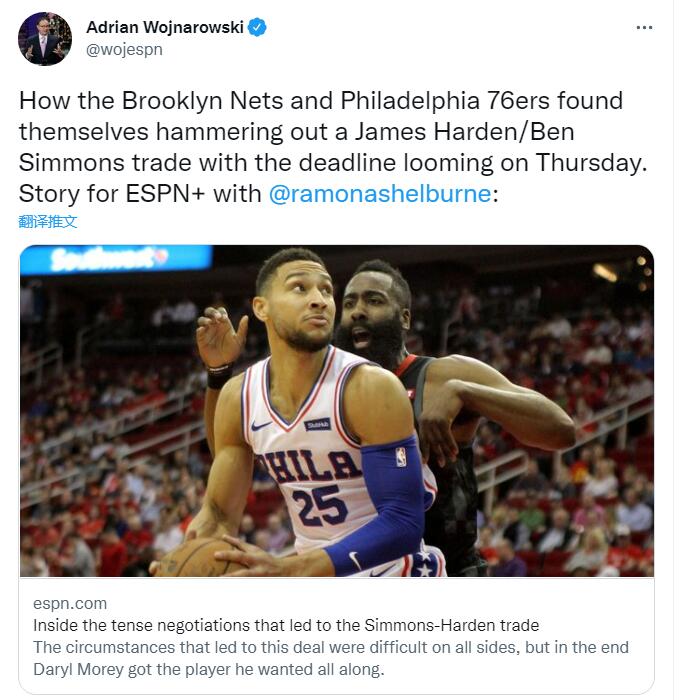The image size is (690, 700).
Task: Open the Simmons and Harden article photo
Action: pos(337,411)
